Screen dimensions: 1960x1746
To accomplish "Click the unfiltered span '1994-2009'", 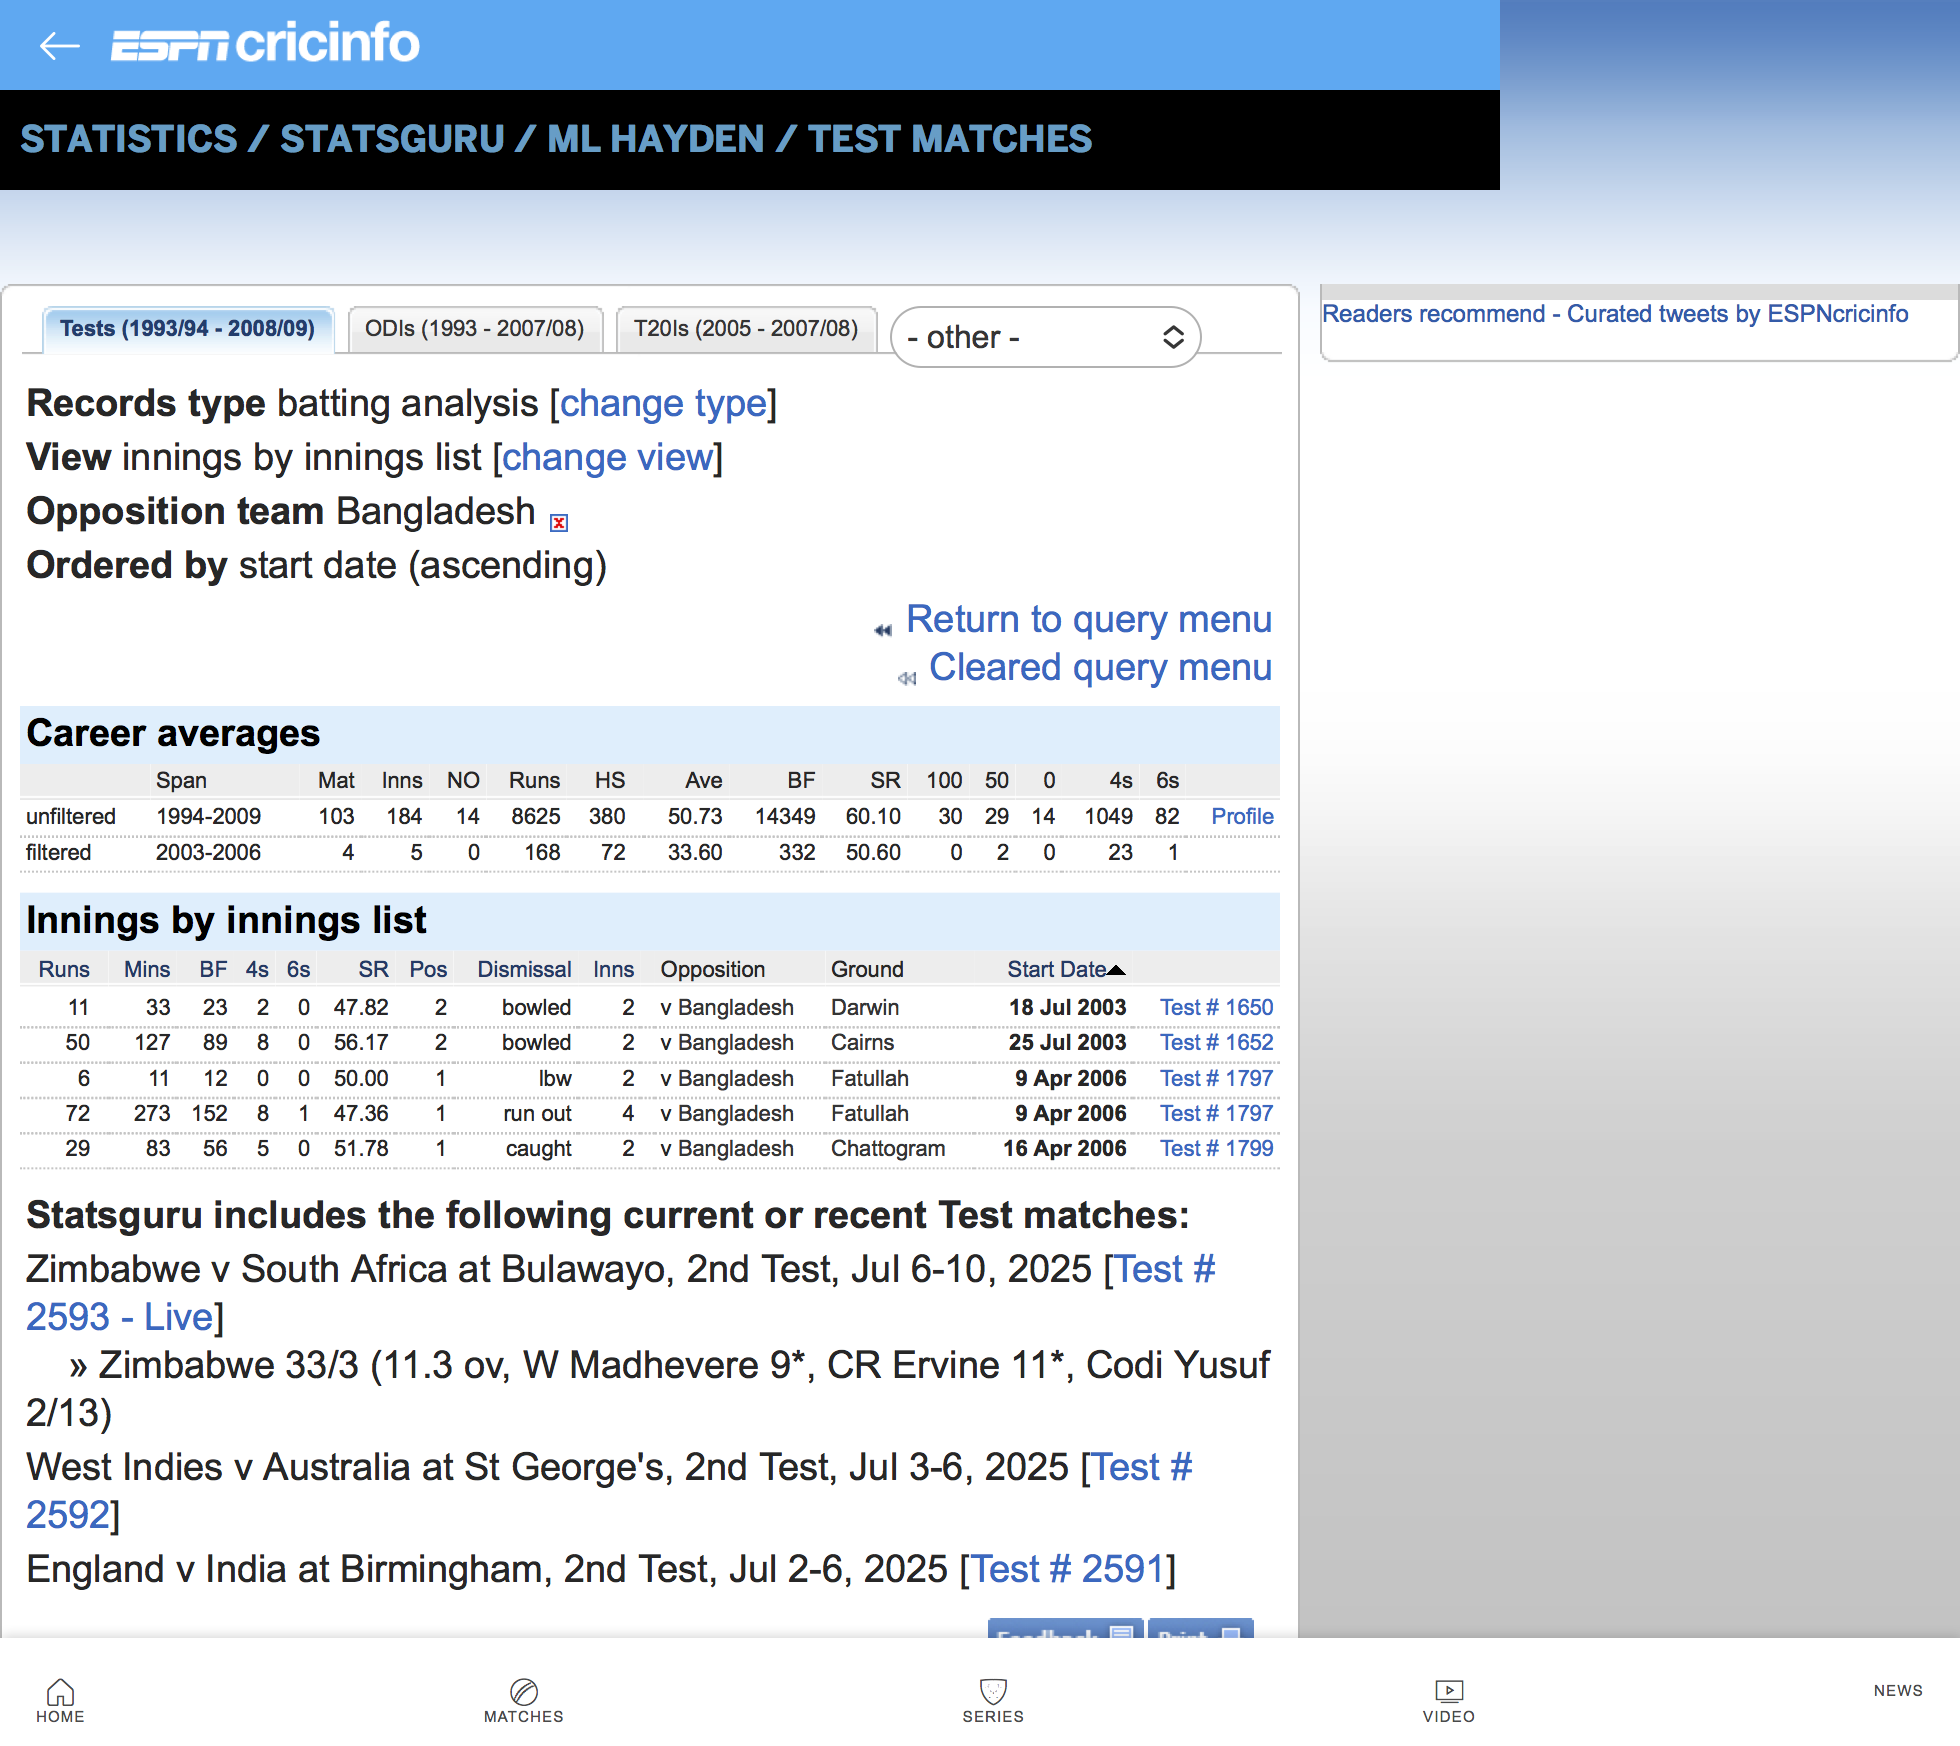I will pos(208,816).
